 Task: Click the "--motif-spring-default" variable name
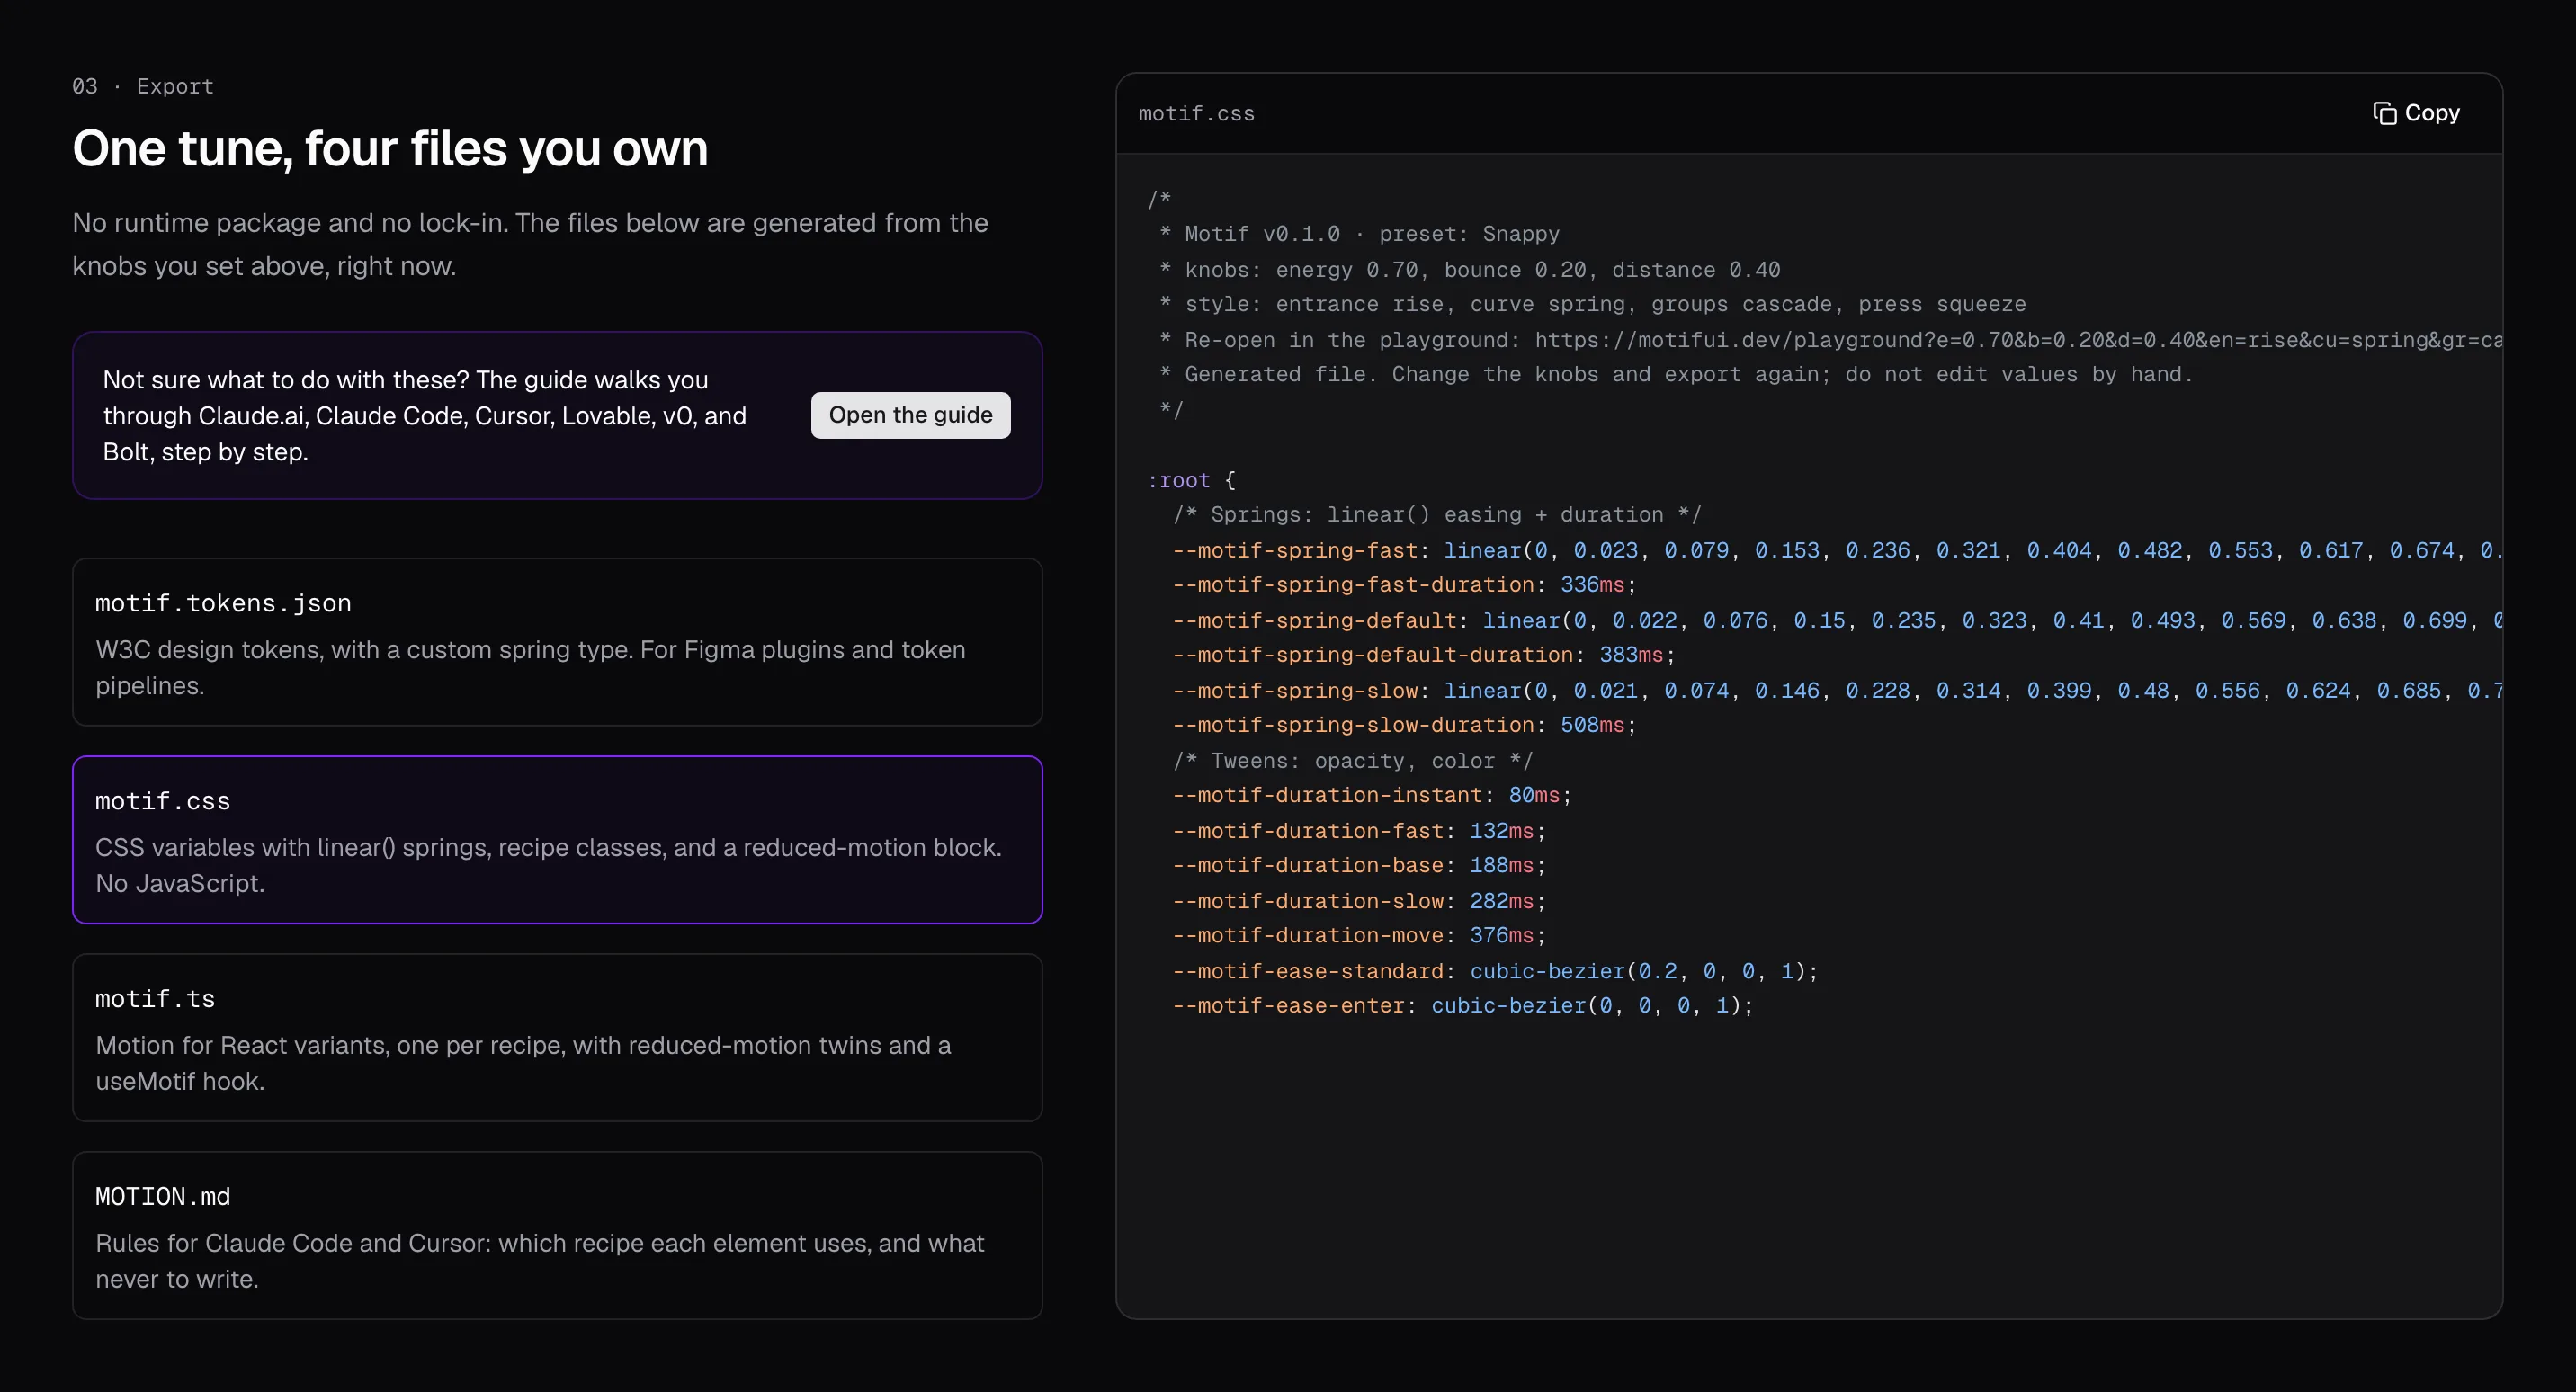1314,621
